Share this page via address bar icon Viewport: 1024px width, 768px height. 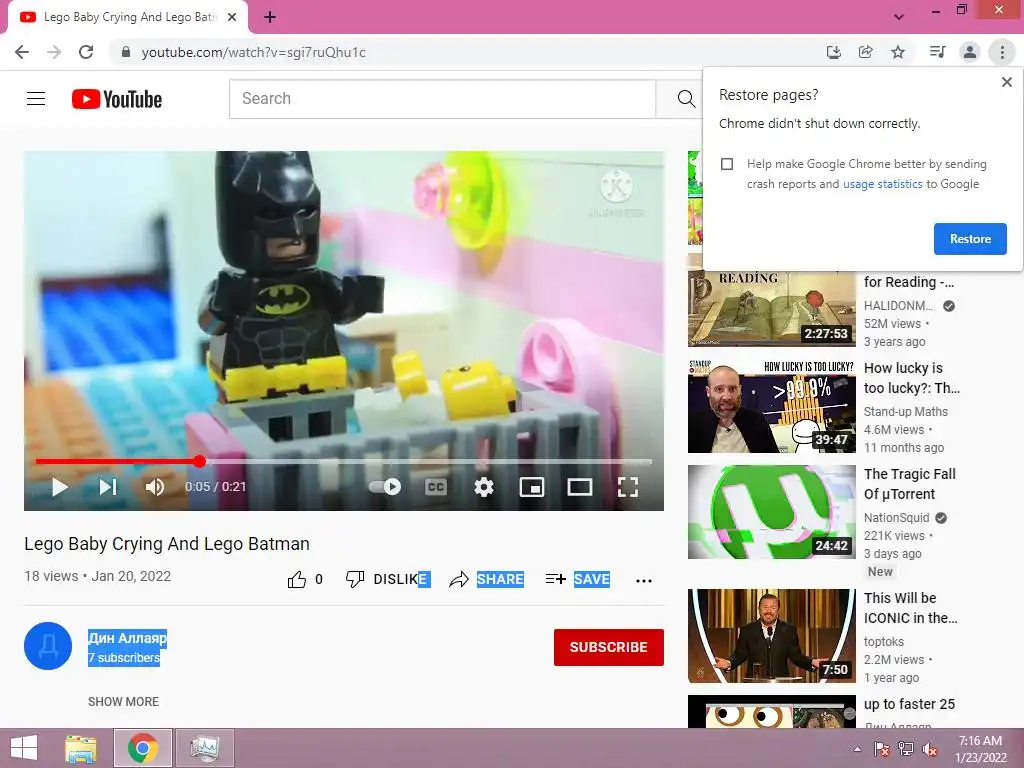[x=866, y=52]
